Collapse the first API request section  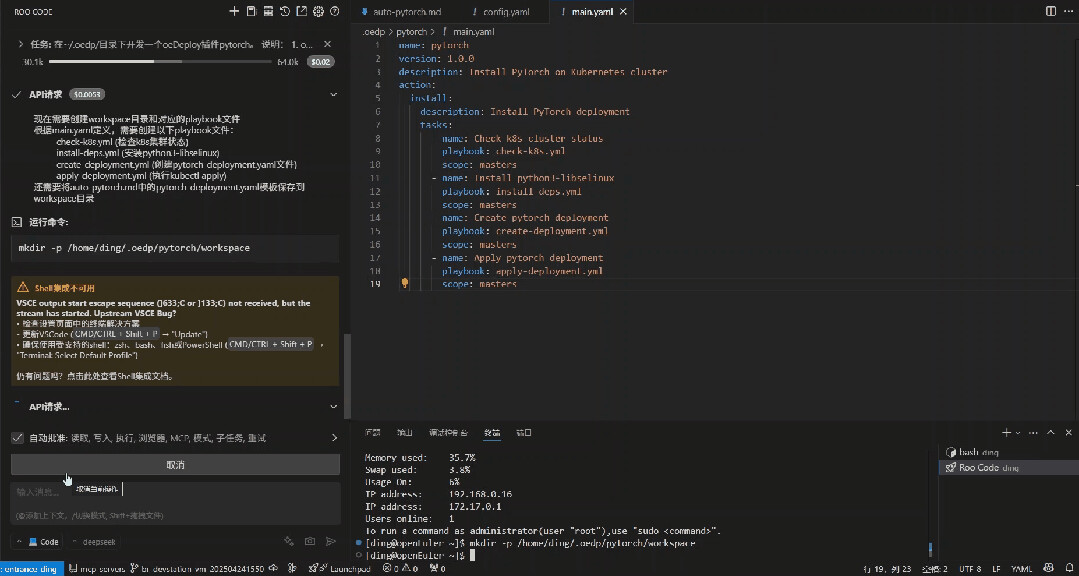[334, 94]
